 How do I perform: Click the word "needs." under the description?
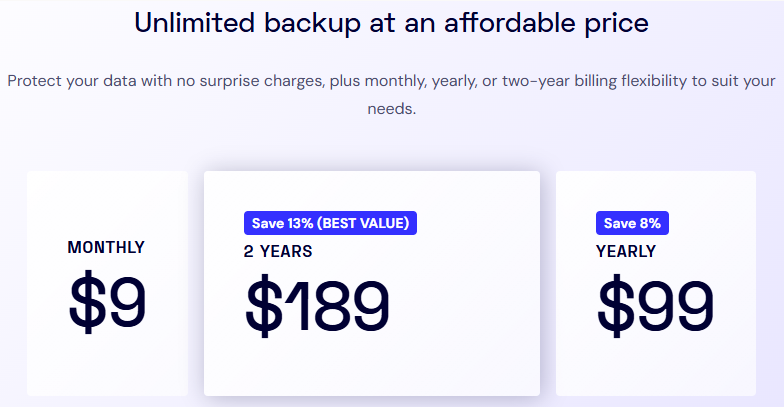pos(392,108)
